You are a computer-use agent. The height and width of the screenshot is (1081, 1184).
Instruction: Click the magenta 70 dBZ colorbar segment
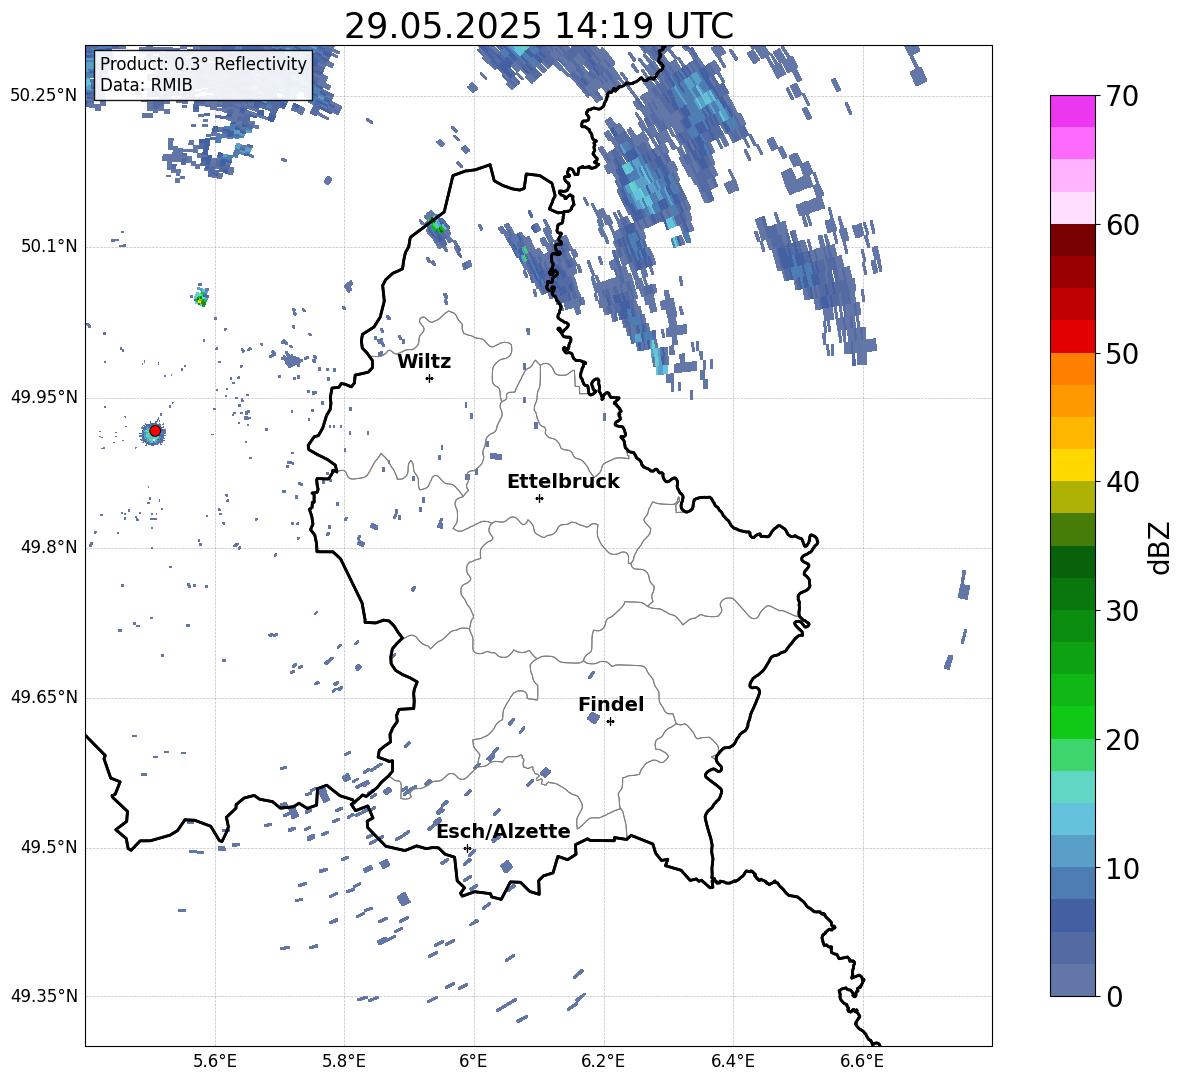(x=1072, y=111)
